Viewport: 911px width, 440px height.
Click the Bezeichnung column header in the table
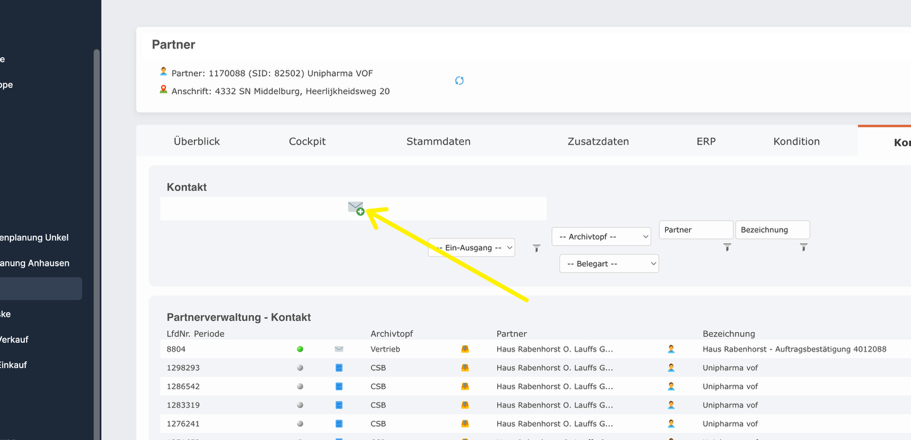[x=729, y=334]
